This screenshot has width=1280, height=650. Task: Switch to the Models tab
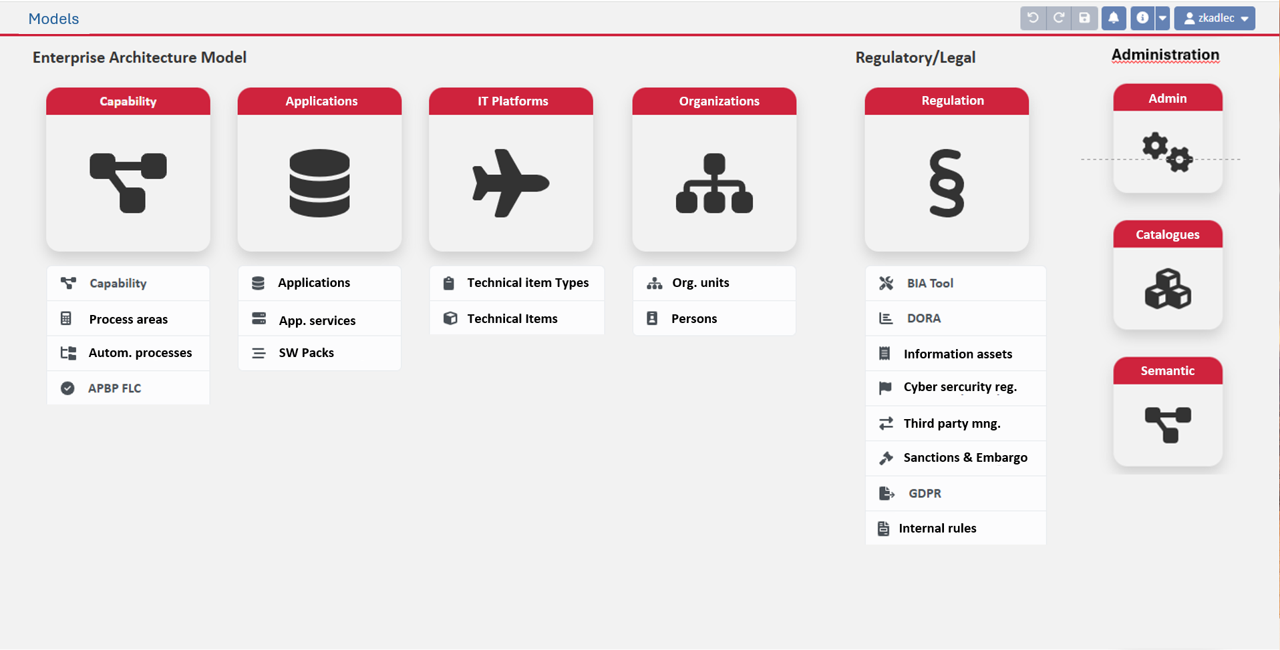tap(54, 18)
